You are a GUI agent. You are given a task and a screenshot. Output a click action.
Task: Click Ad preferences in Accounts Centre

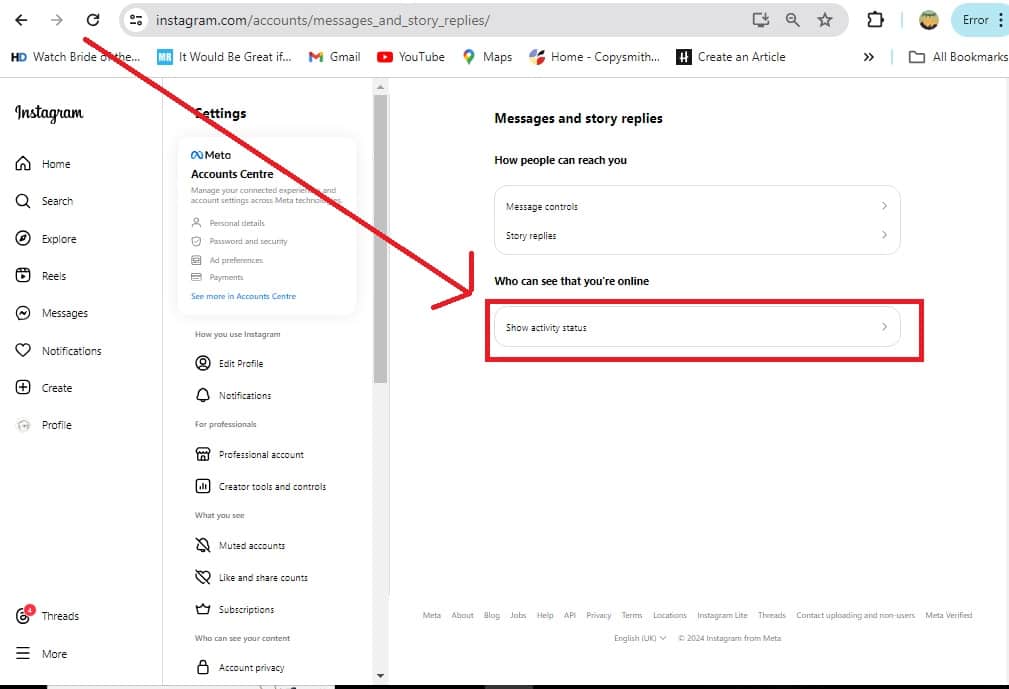pos(227,260)
